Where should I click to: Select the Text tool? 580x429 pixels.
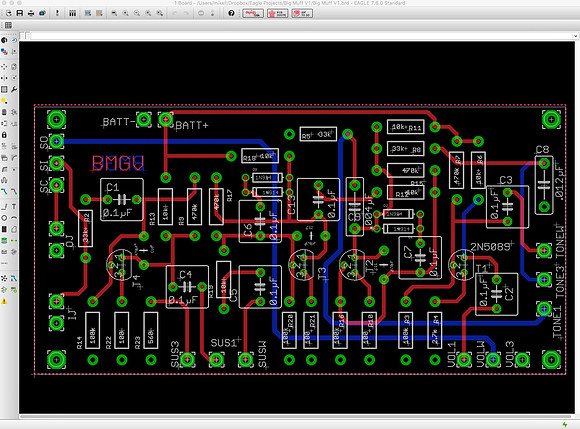14,207
